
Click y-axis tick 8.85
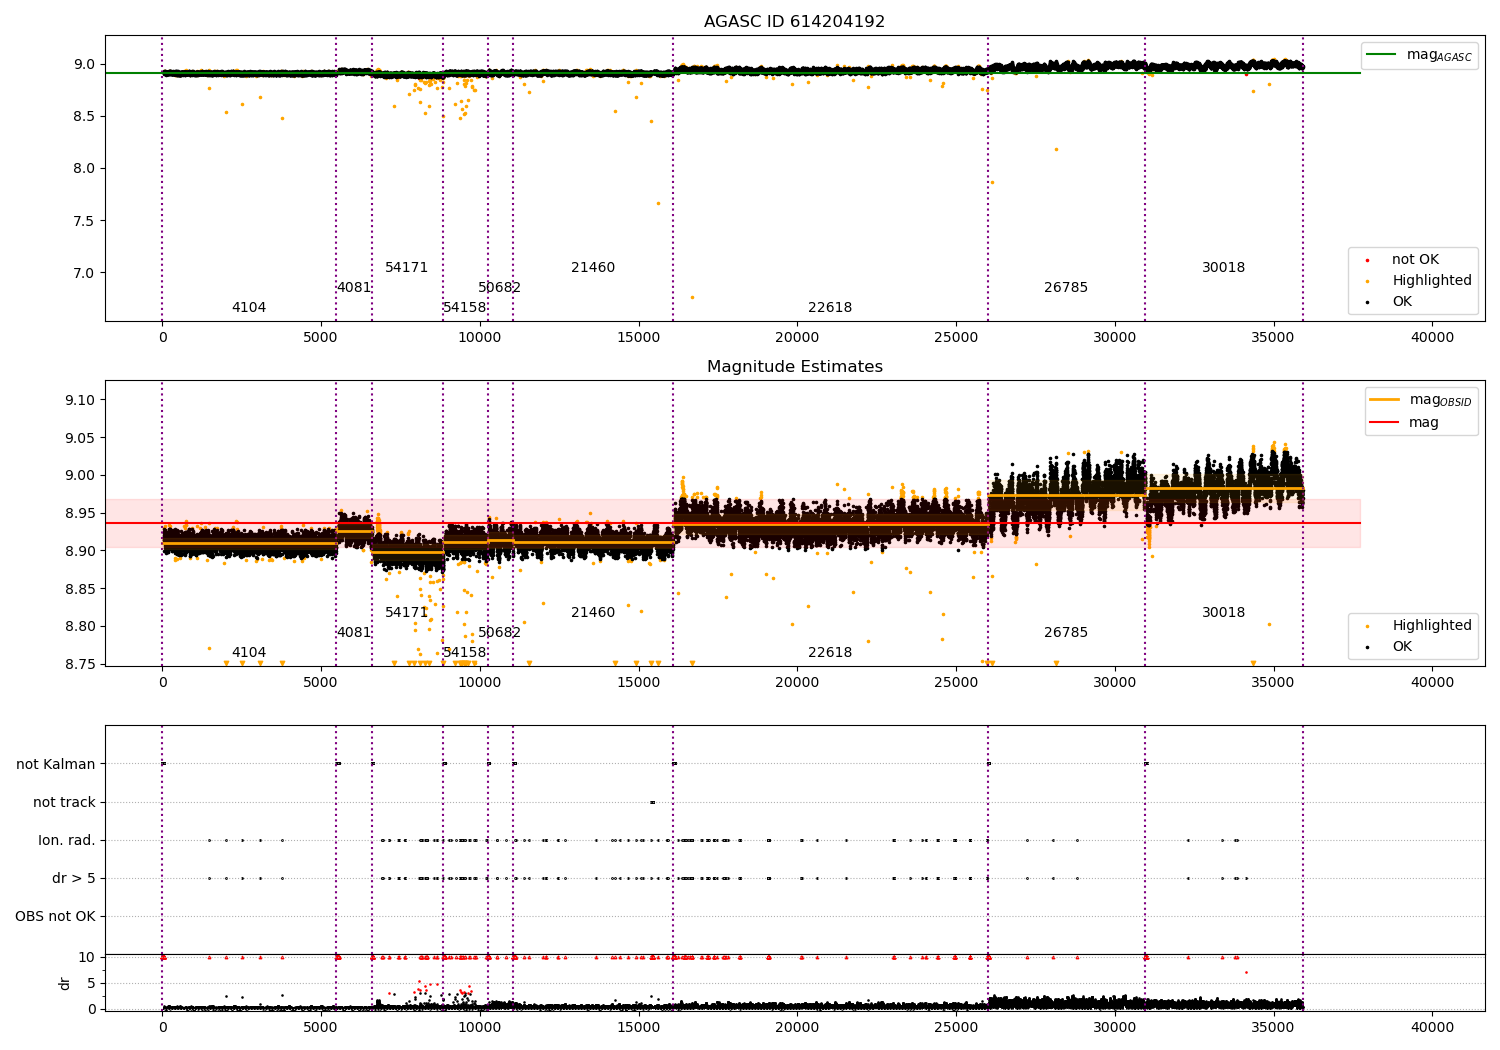pyautogui.click(x=80, y=589)
